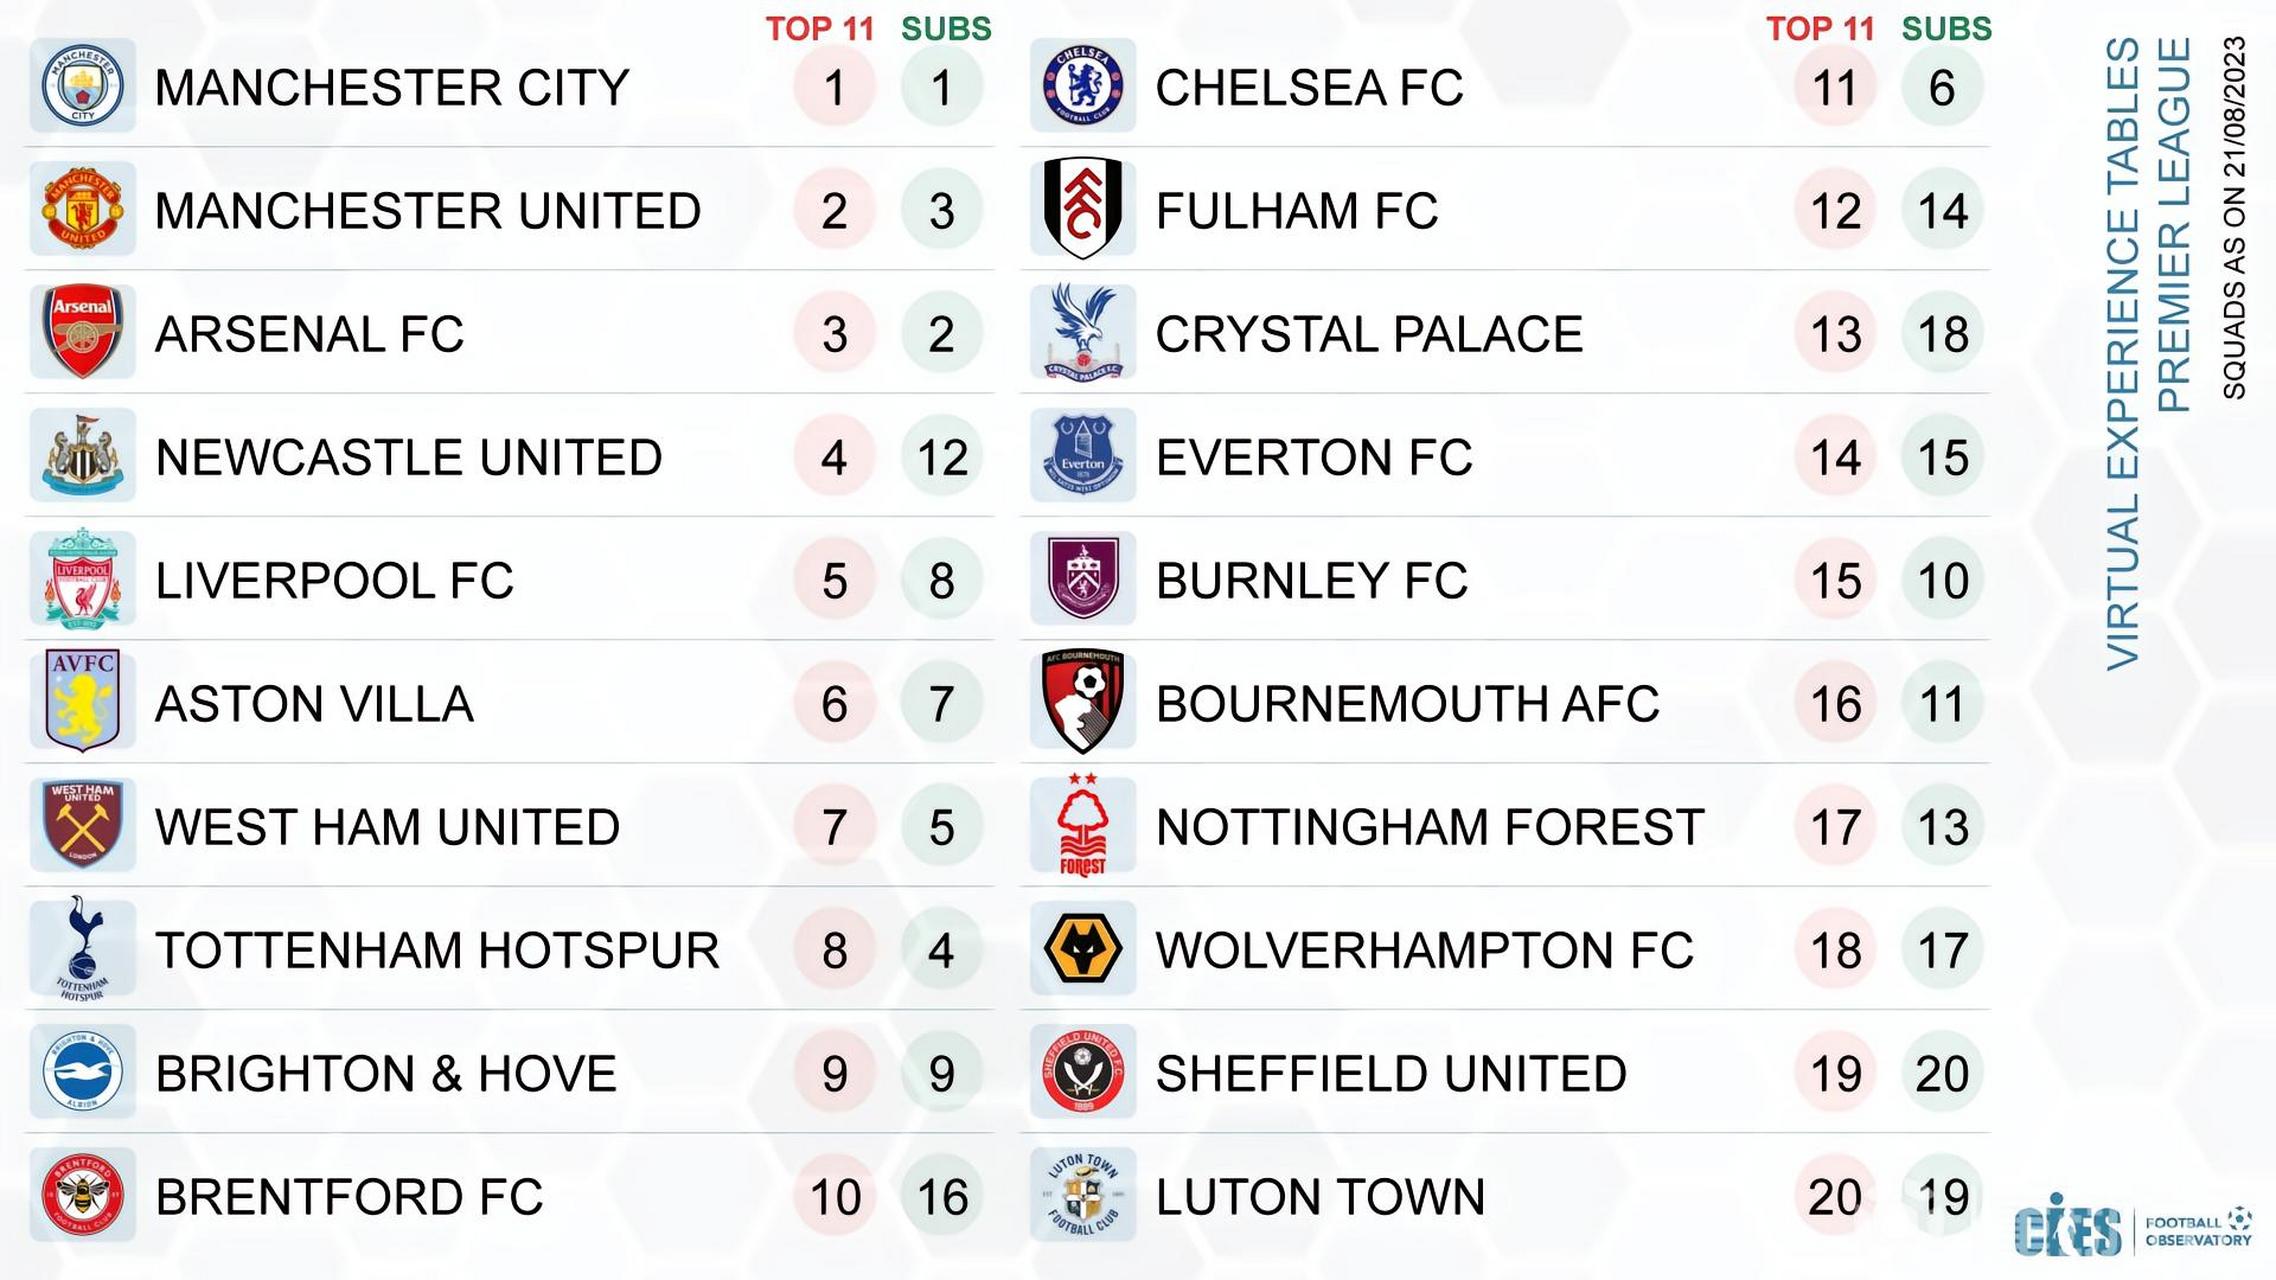Click the Luton Town crest

click(x=1083, y=1195)
